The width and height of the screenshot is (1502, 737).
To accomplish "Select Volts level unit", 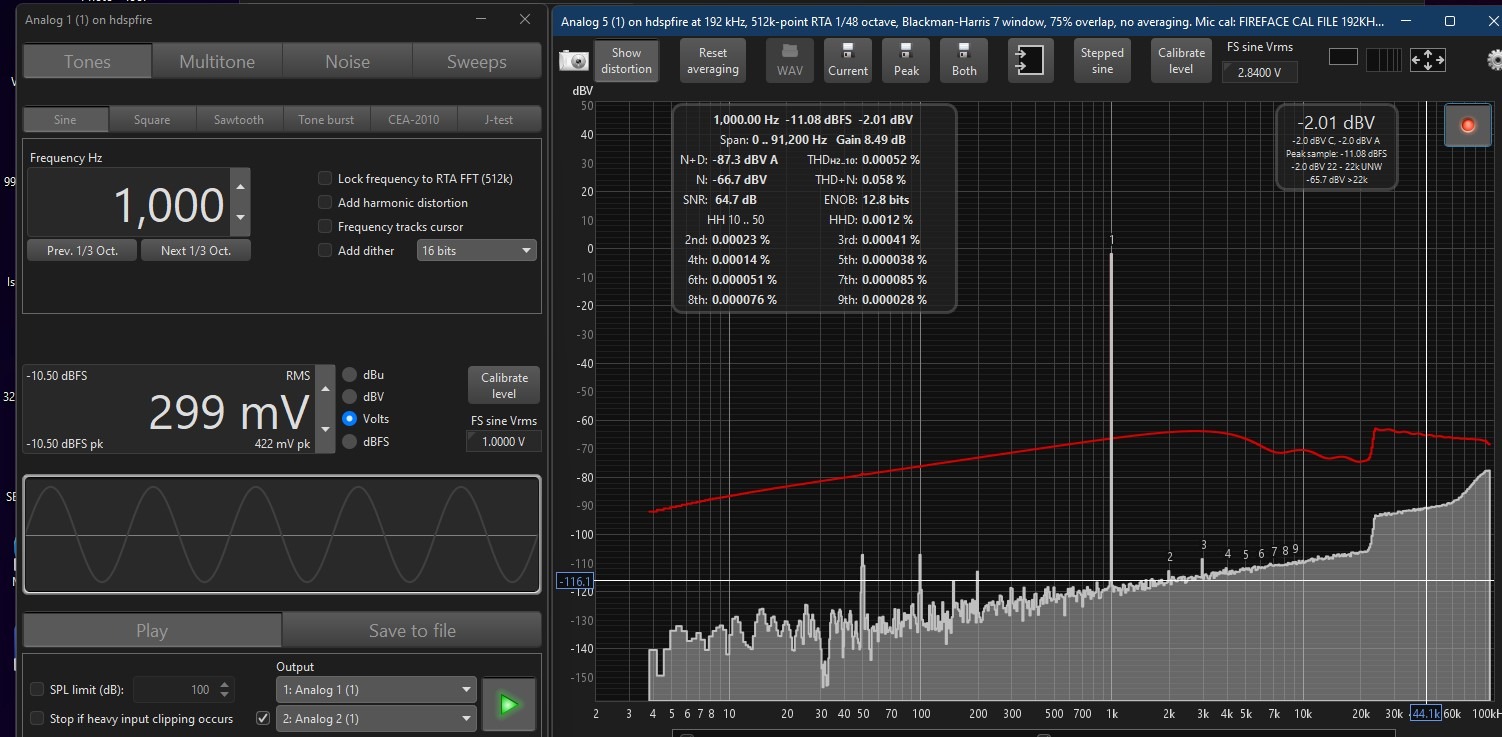I will [x=350, y=419].
